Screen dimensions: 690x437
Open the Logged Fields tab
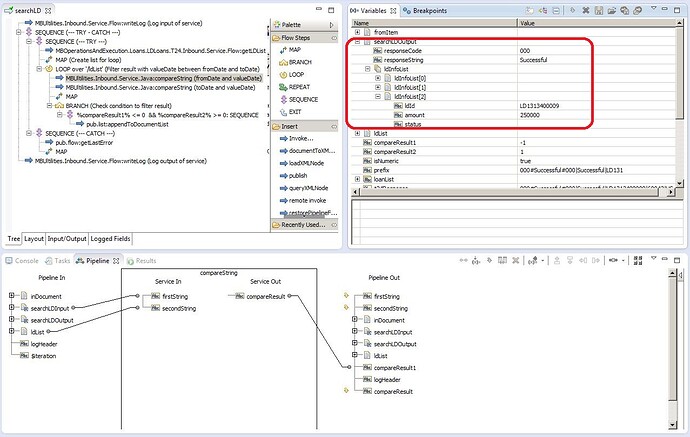point(110,239)
